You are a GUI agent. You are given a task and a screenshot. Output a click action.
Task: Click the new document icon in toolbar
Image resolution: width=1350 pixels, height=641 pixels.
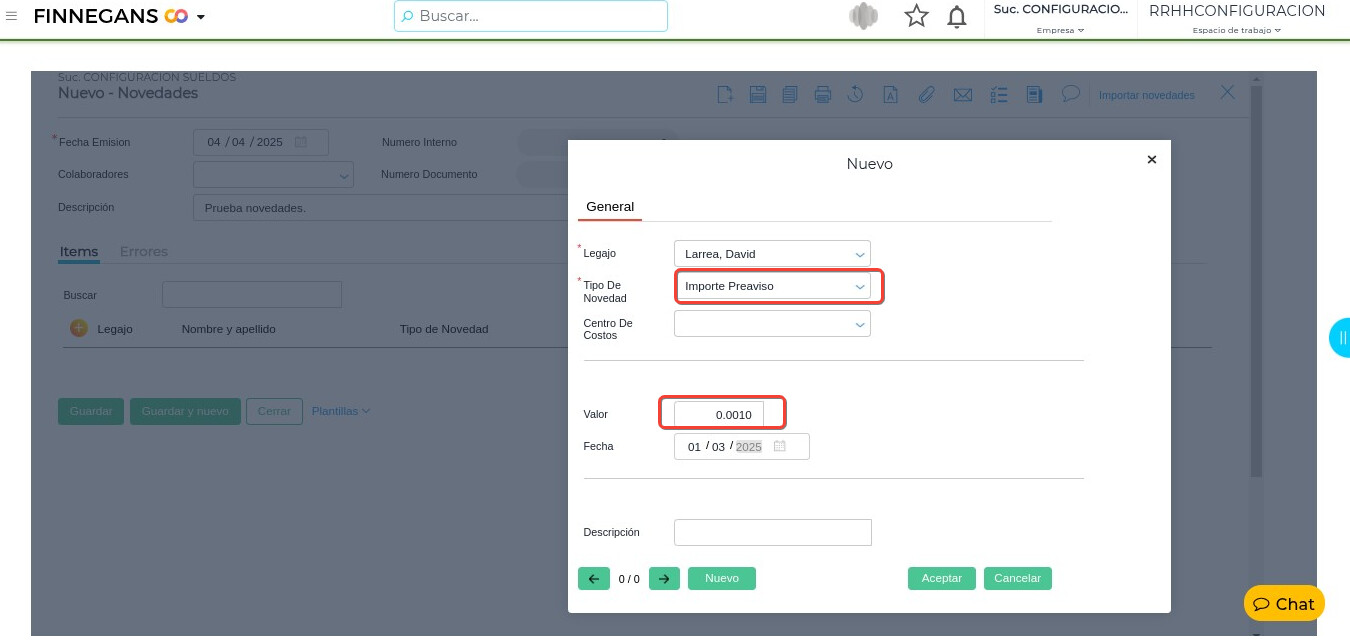726,95
